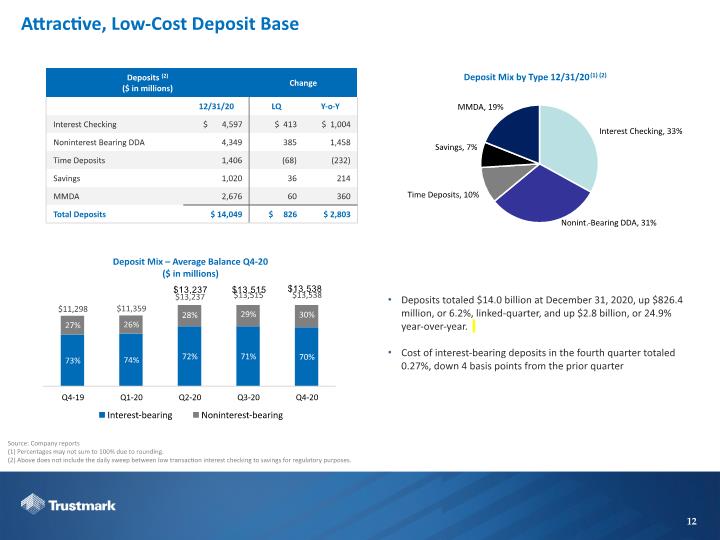Viewport: 720px width, 540px height.
Task: Click the 'Nonint.-Bearing DDA, 31%' pie label
Action: click(609, 223)
